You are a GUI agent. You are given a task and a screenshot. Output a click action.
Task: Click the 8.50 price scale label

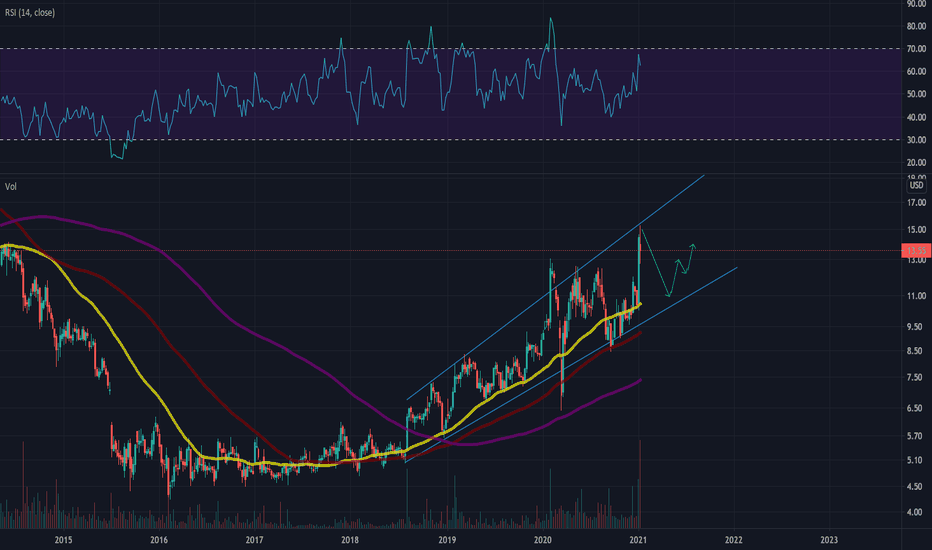916,351
